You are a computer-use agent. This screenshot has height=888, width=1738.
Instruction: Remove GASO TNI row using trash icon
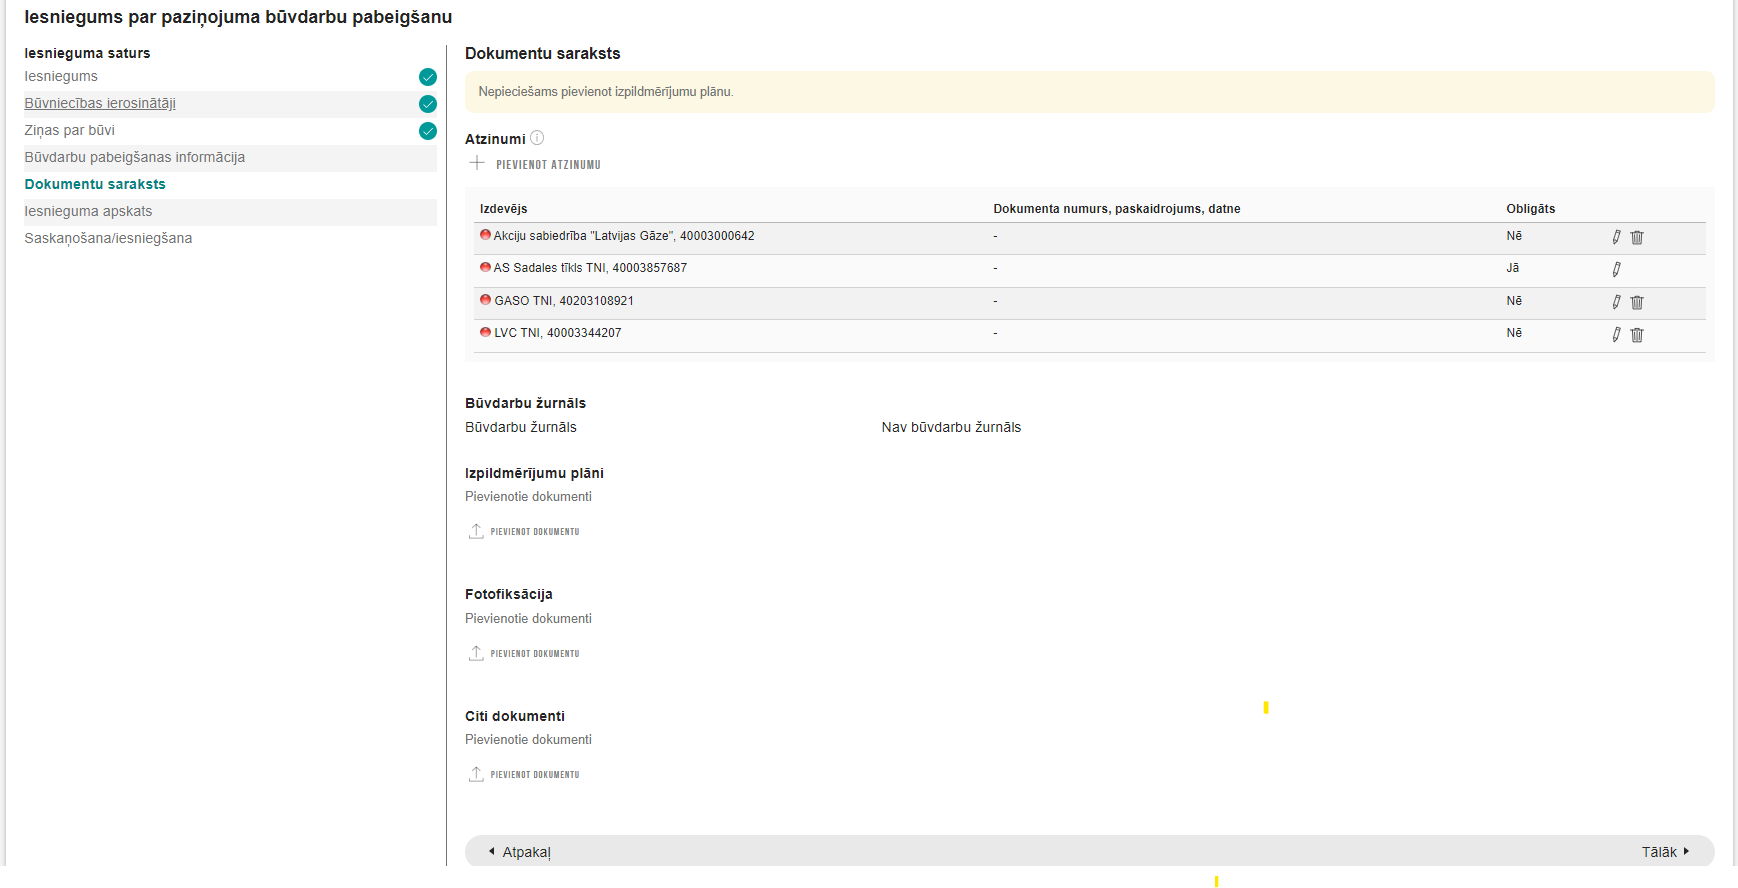pyautogui.click(x=1637, y=302)
